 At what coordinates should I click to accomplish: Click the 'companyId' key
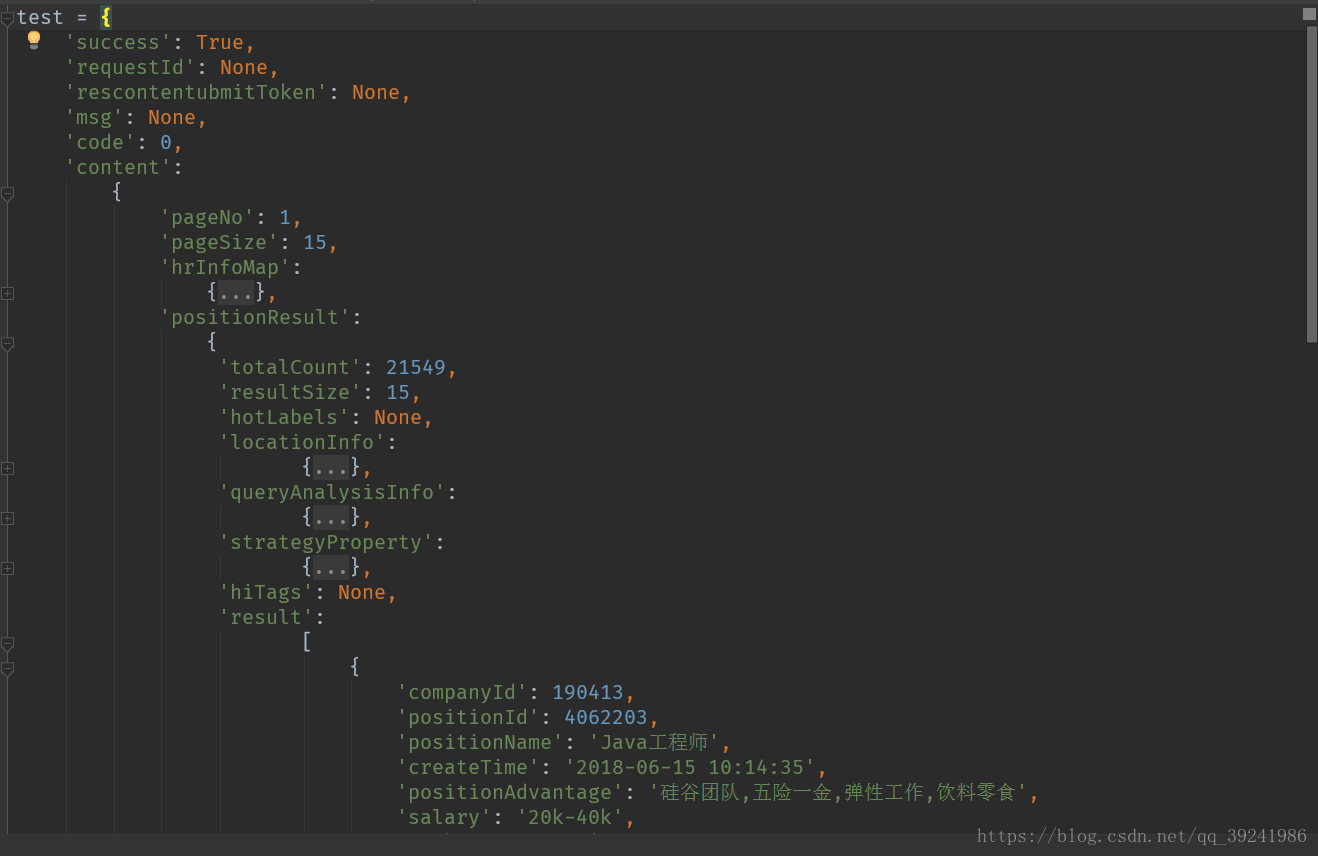point(462,692)
